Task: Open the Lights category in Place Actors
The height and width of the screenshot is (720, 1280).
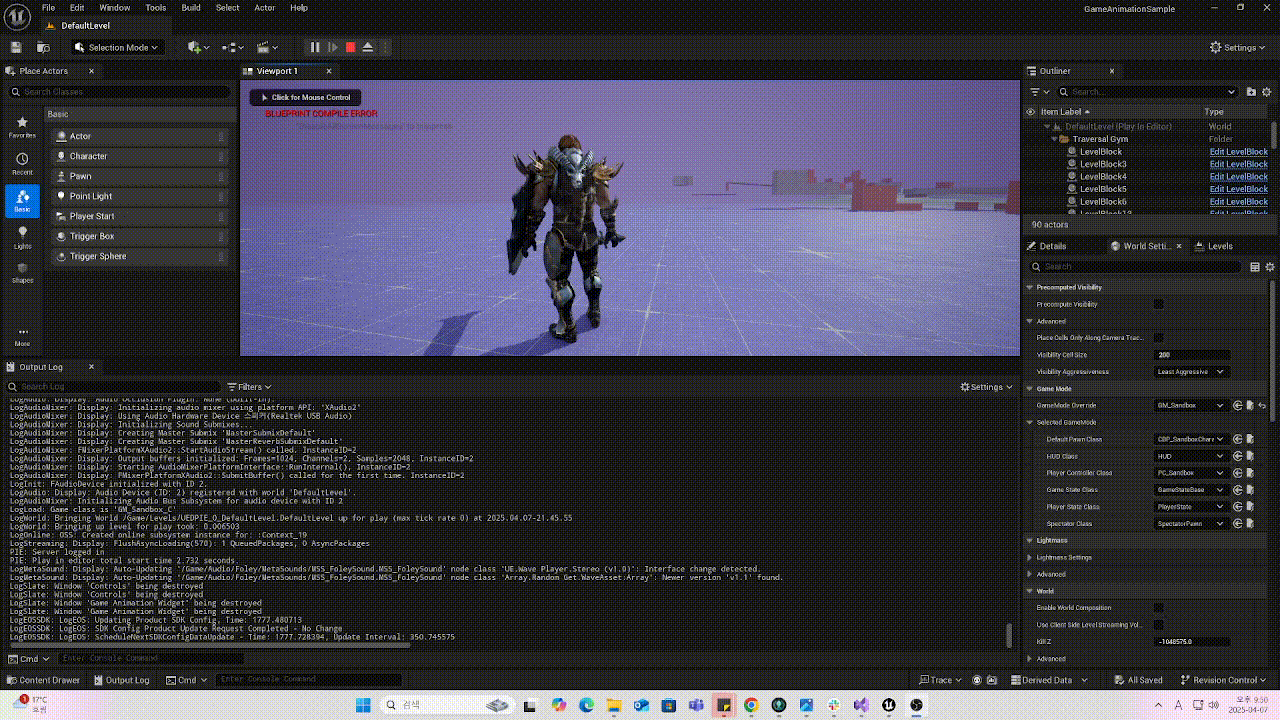Action: point(22,237)
